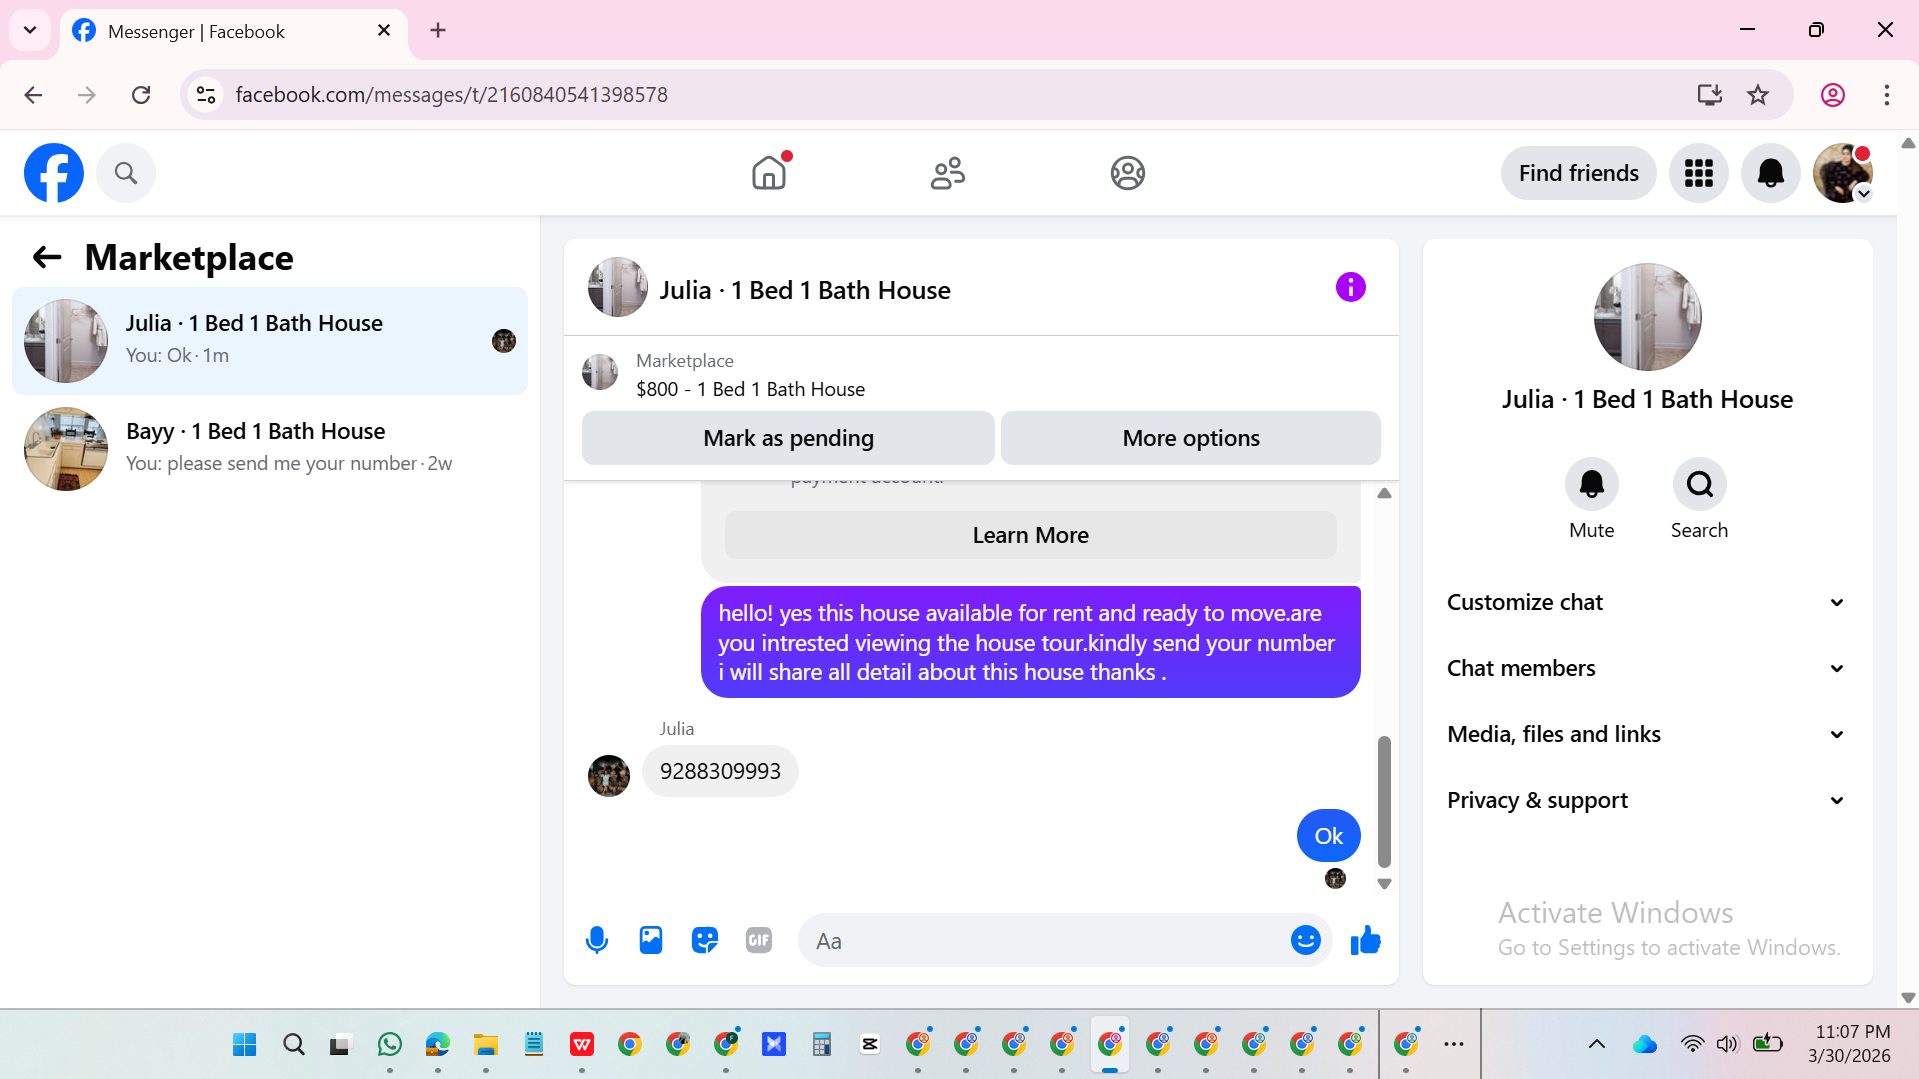
Task: Open the emoji picker
Action: (x=1306, y=940)
